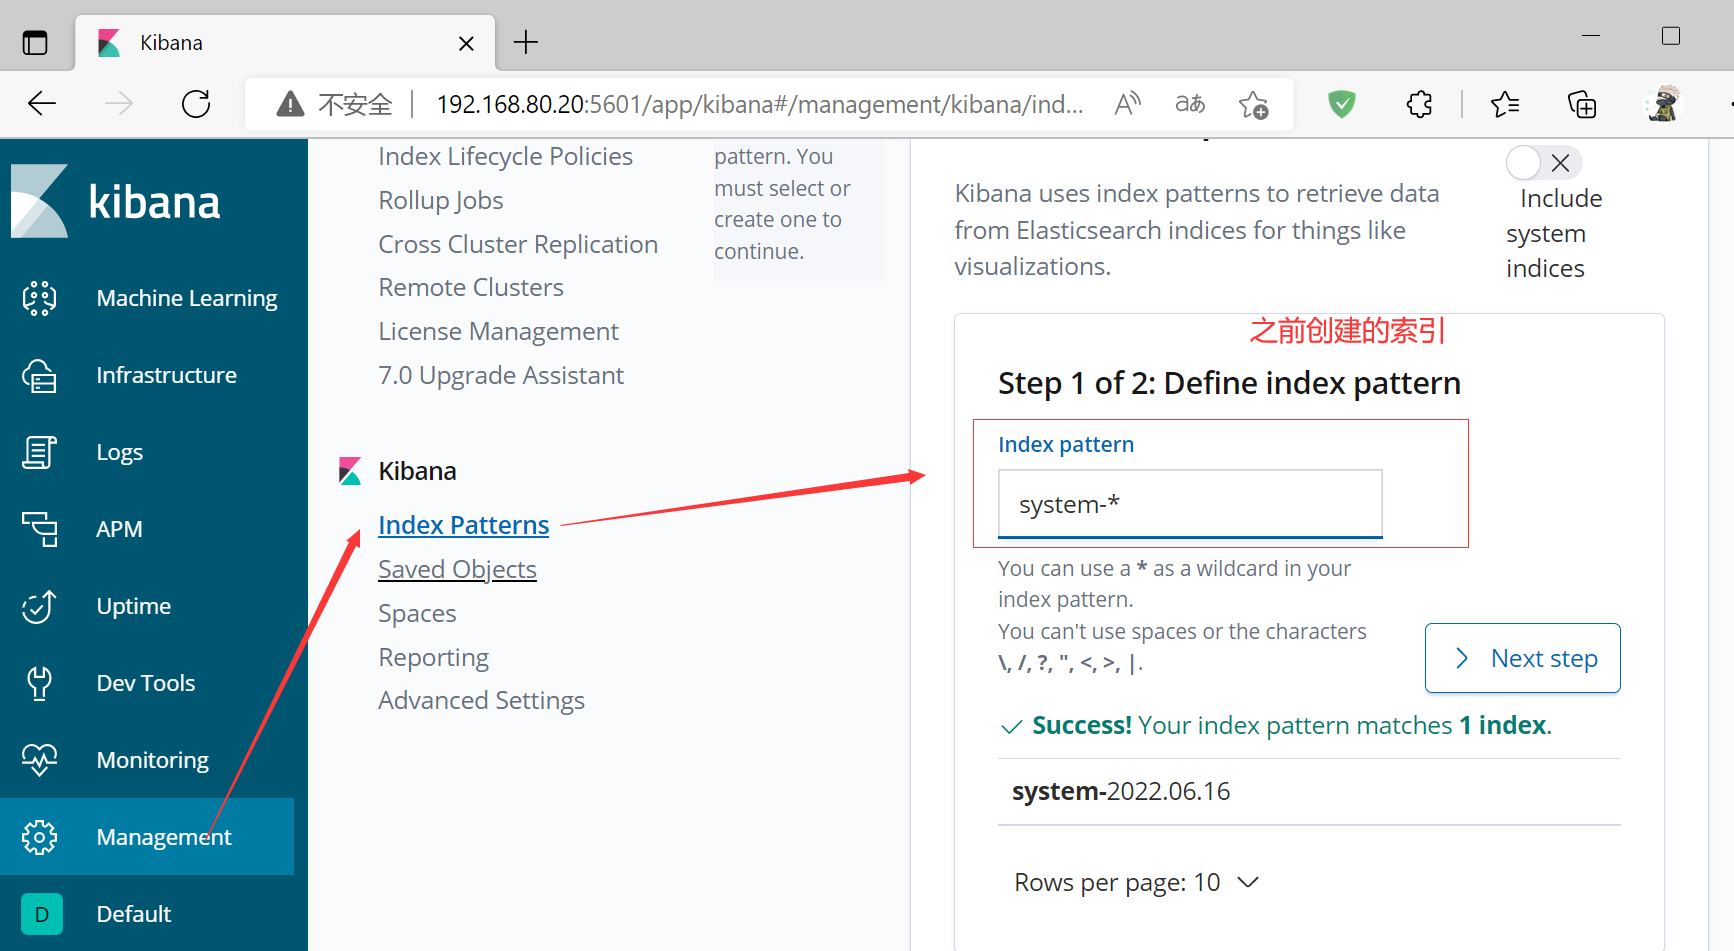Click the Next step button
The height and width of the screenshot is (951, 1734).
pos(1522,658)
